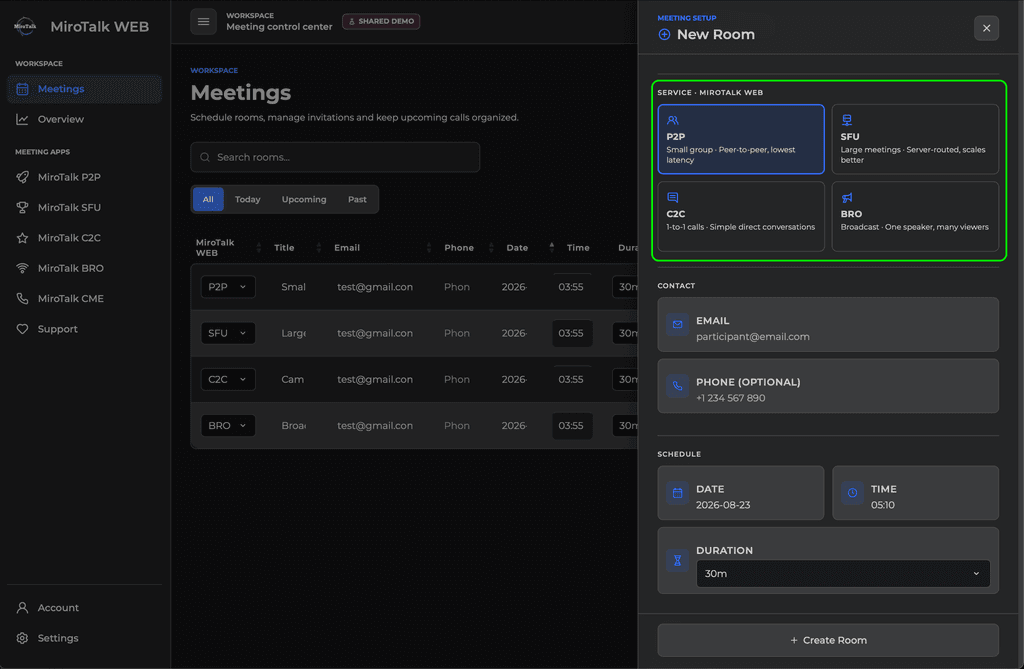Click the MiroTalk SFU trophy icon
This screenshot has height=669, width=1024.
[22, 207]
